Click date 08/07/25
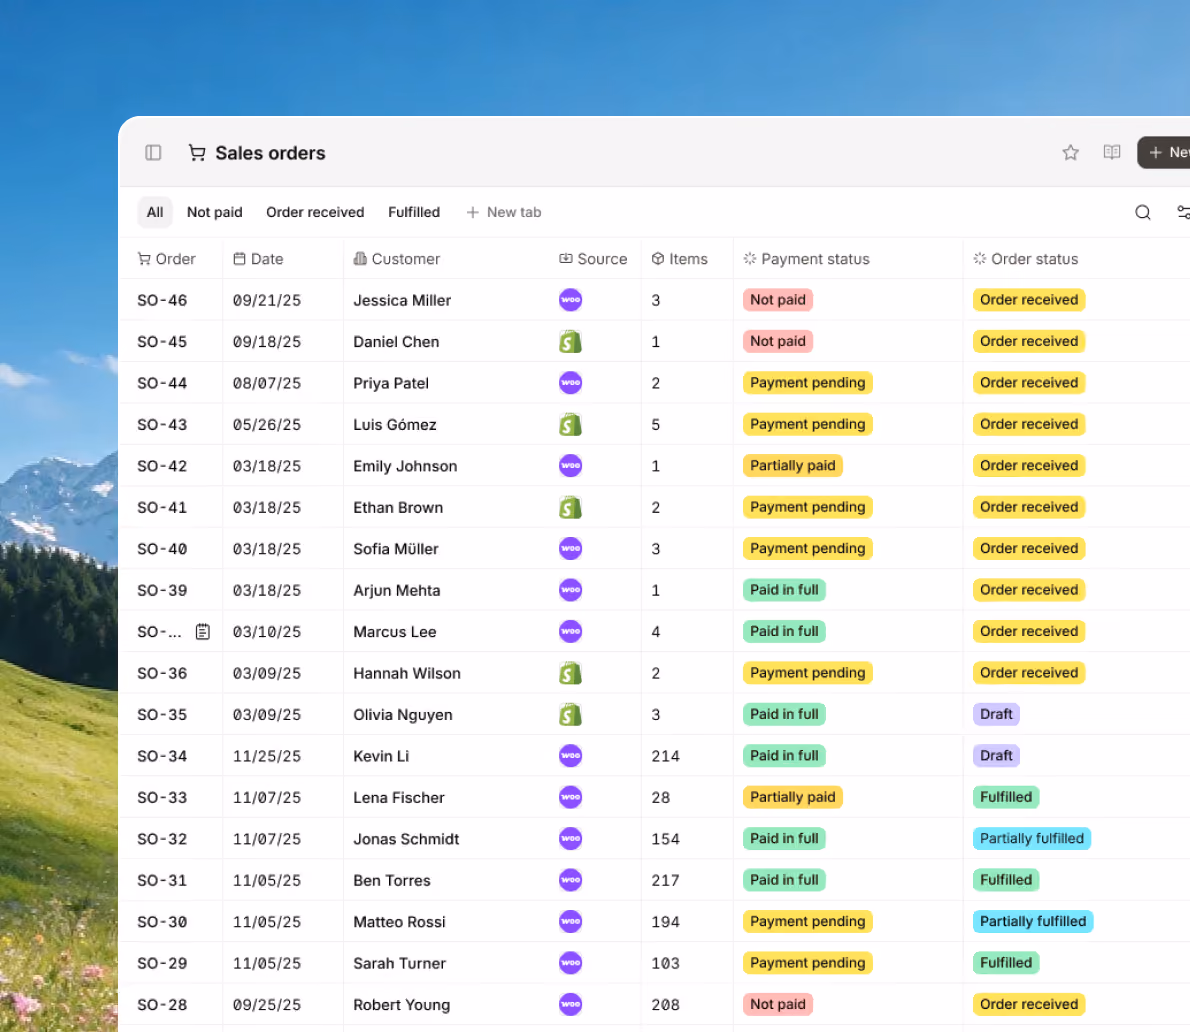The width and height of the screenshot is (1190, 1032). (x=266, y=383)
